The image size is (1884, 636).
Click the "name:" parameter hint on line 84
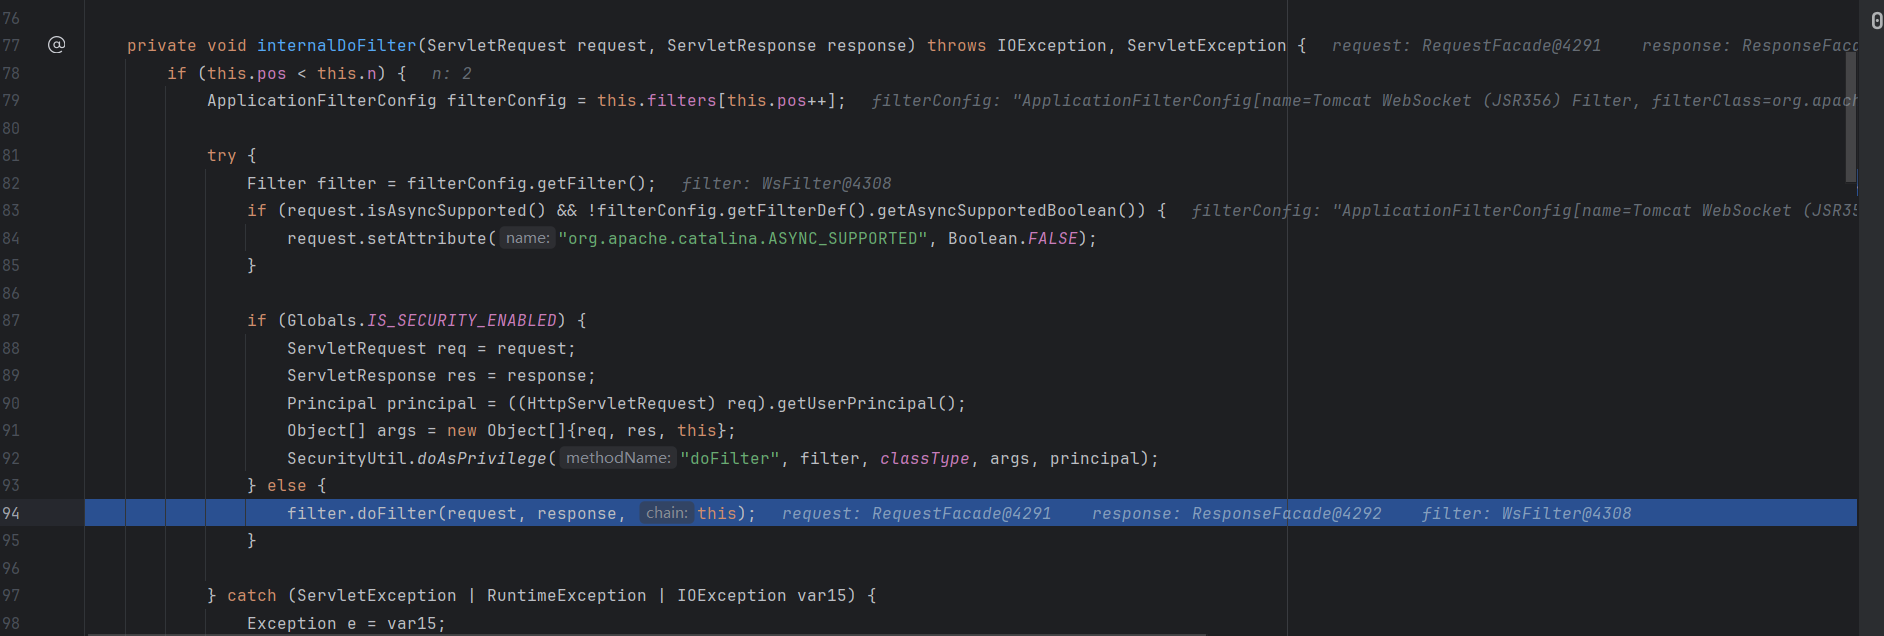click(x=527, y=238)
